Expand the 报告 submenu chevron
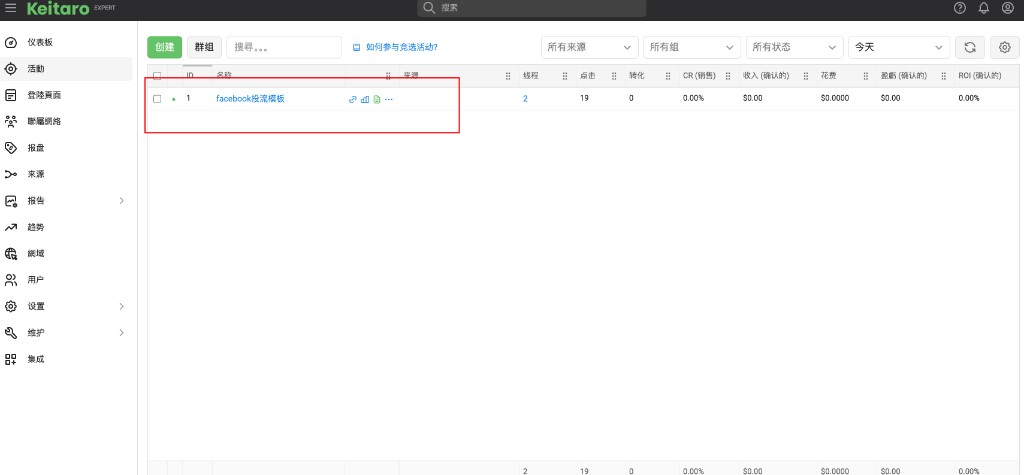This screenshot has width=1024, height=475. (x=121, y=201)
